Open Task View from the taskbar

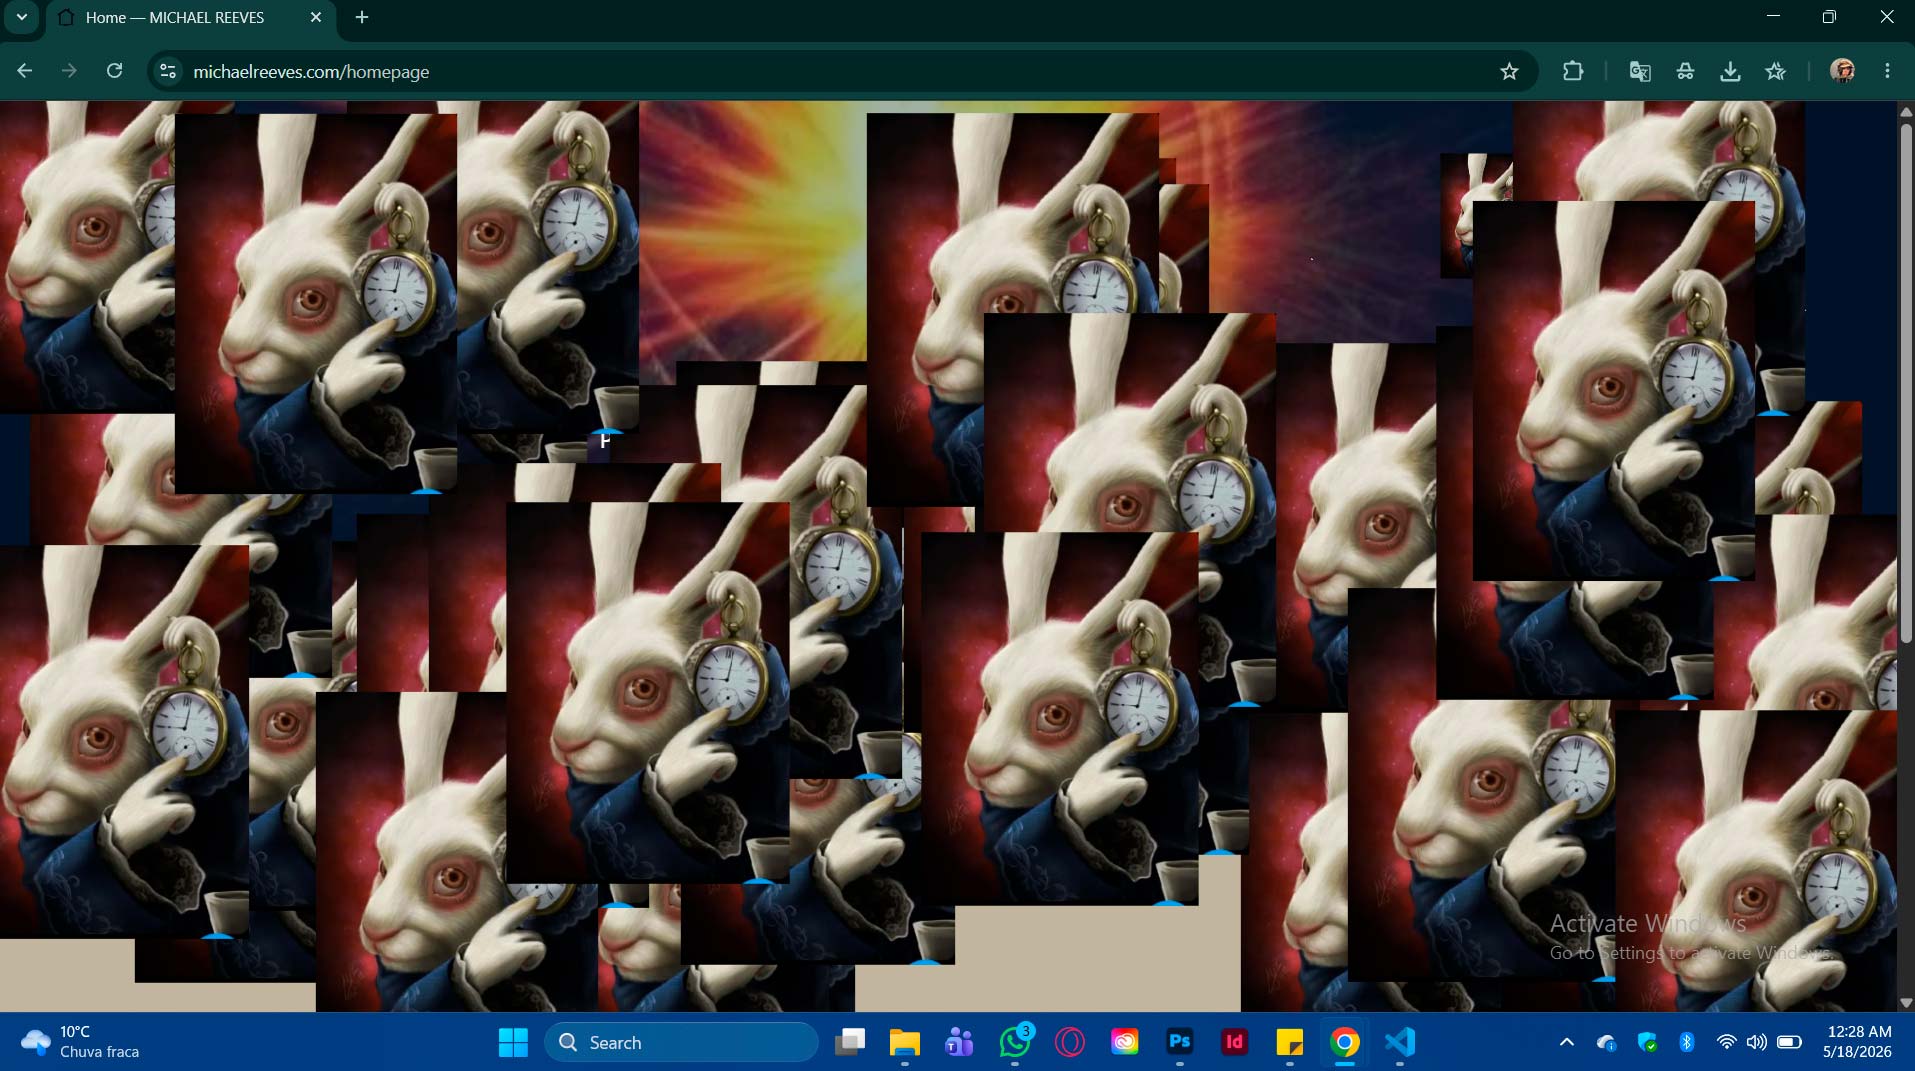[x=850, y=1042]
